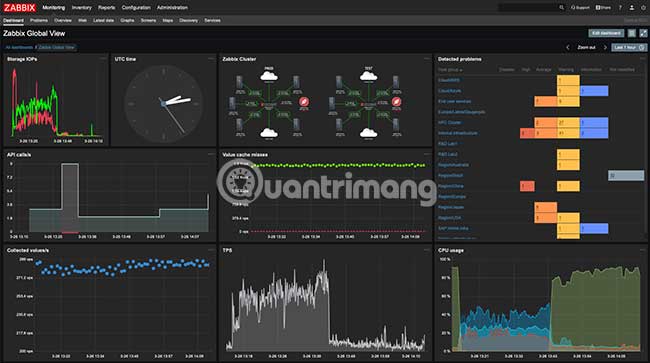
Task: Click the TEST cloud icon in cluster map
Action: [x=369, y=75]
